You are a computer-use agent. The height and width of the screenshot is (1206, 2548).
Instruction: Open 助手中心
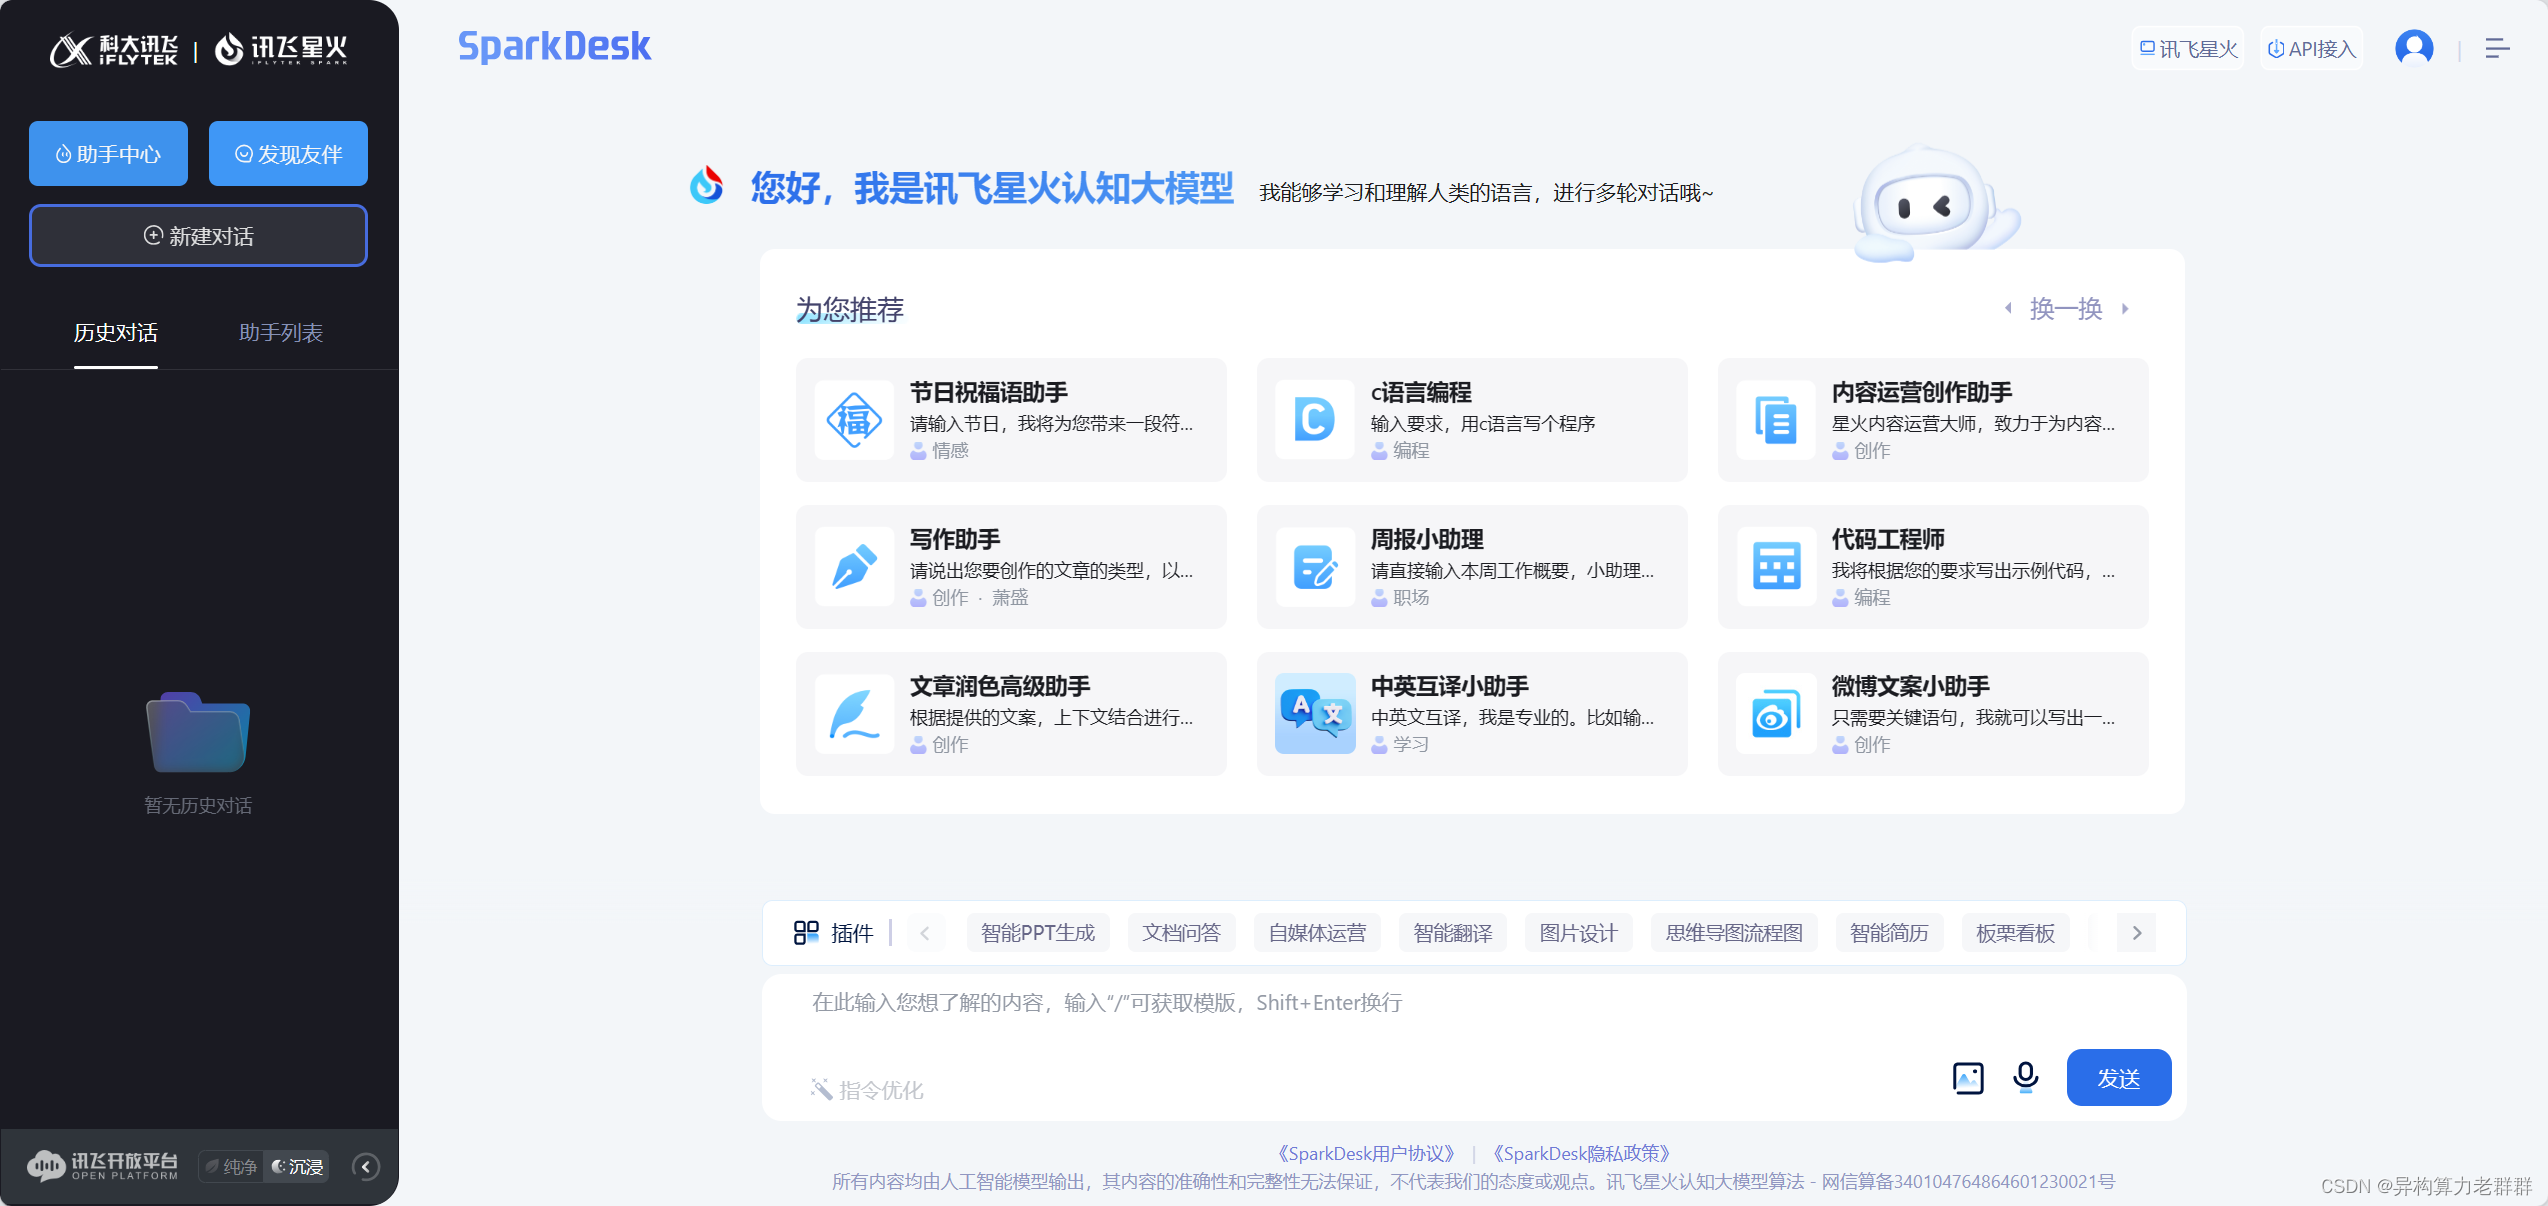[x=108, y=154]
